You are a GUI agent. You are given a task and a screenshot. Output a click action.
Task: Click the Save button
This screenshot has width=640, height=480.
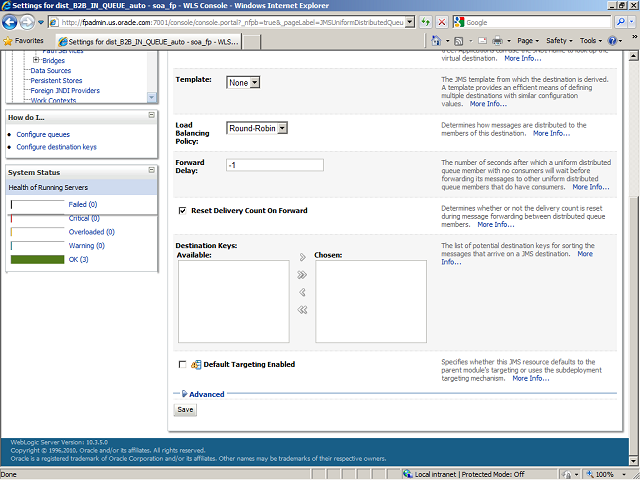[x=185, y=410]
